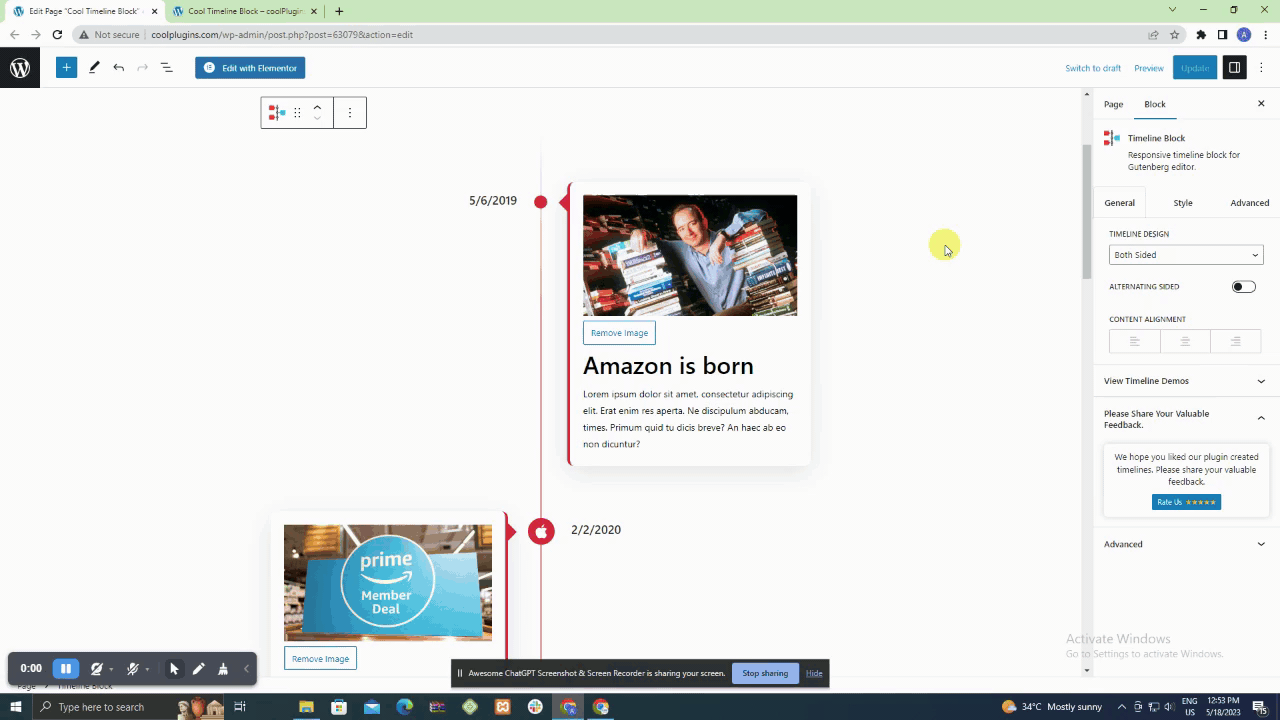Click the block drag handle dots
Image resolution: width=1280 pixels, height=720 pixels.
coord(297,113)
